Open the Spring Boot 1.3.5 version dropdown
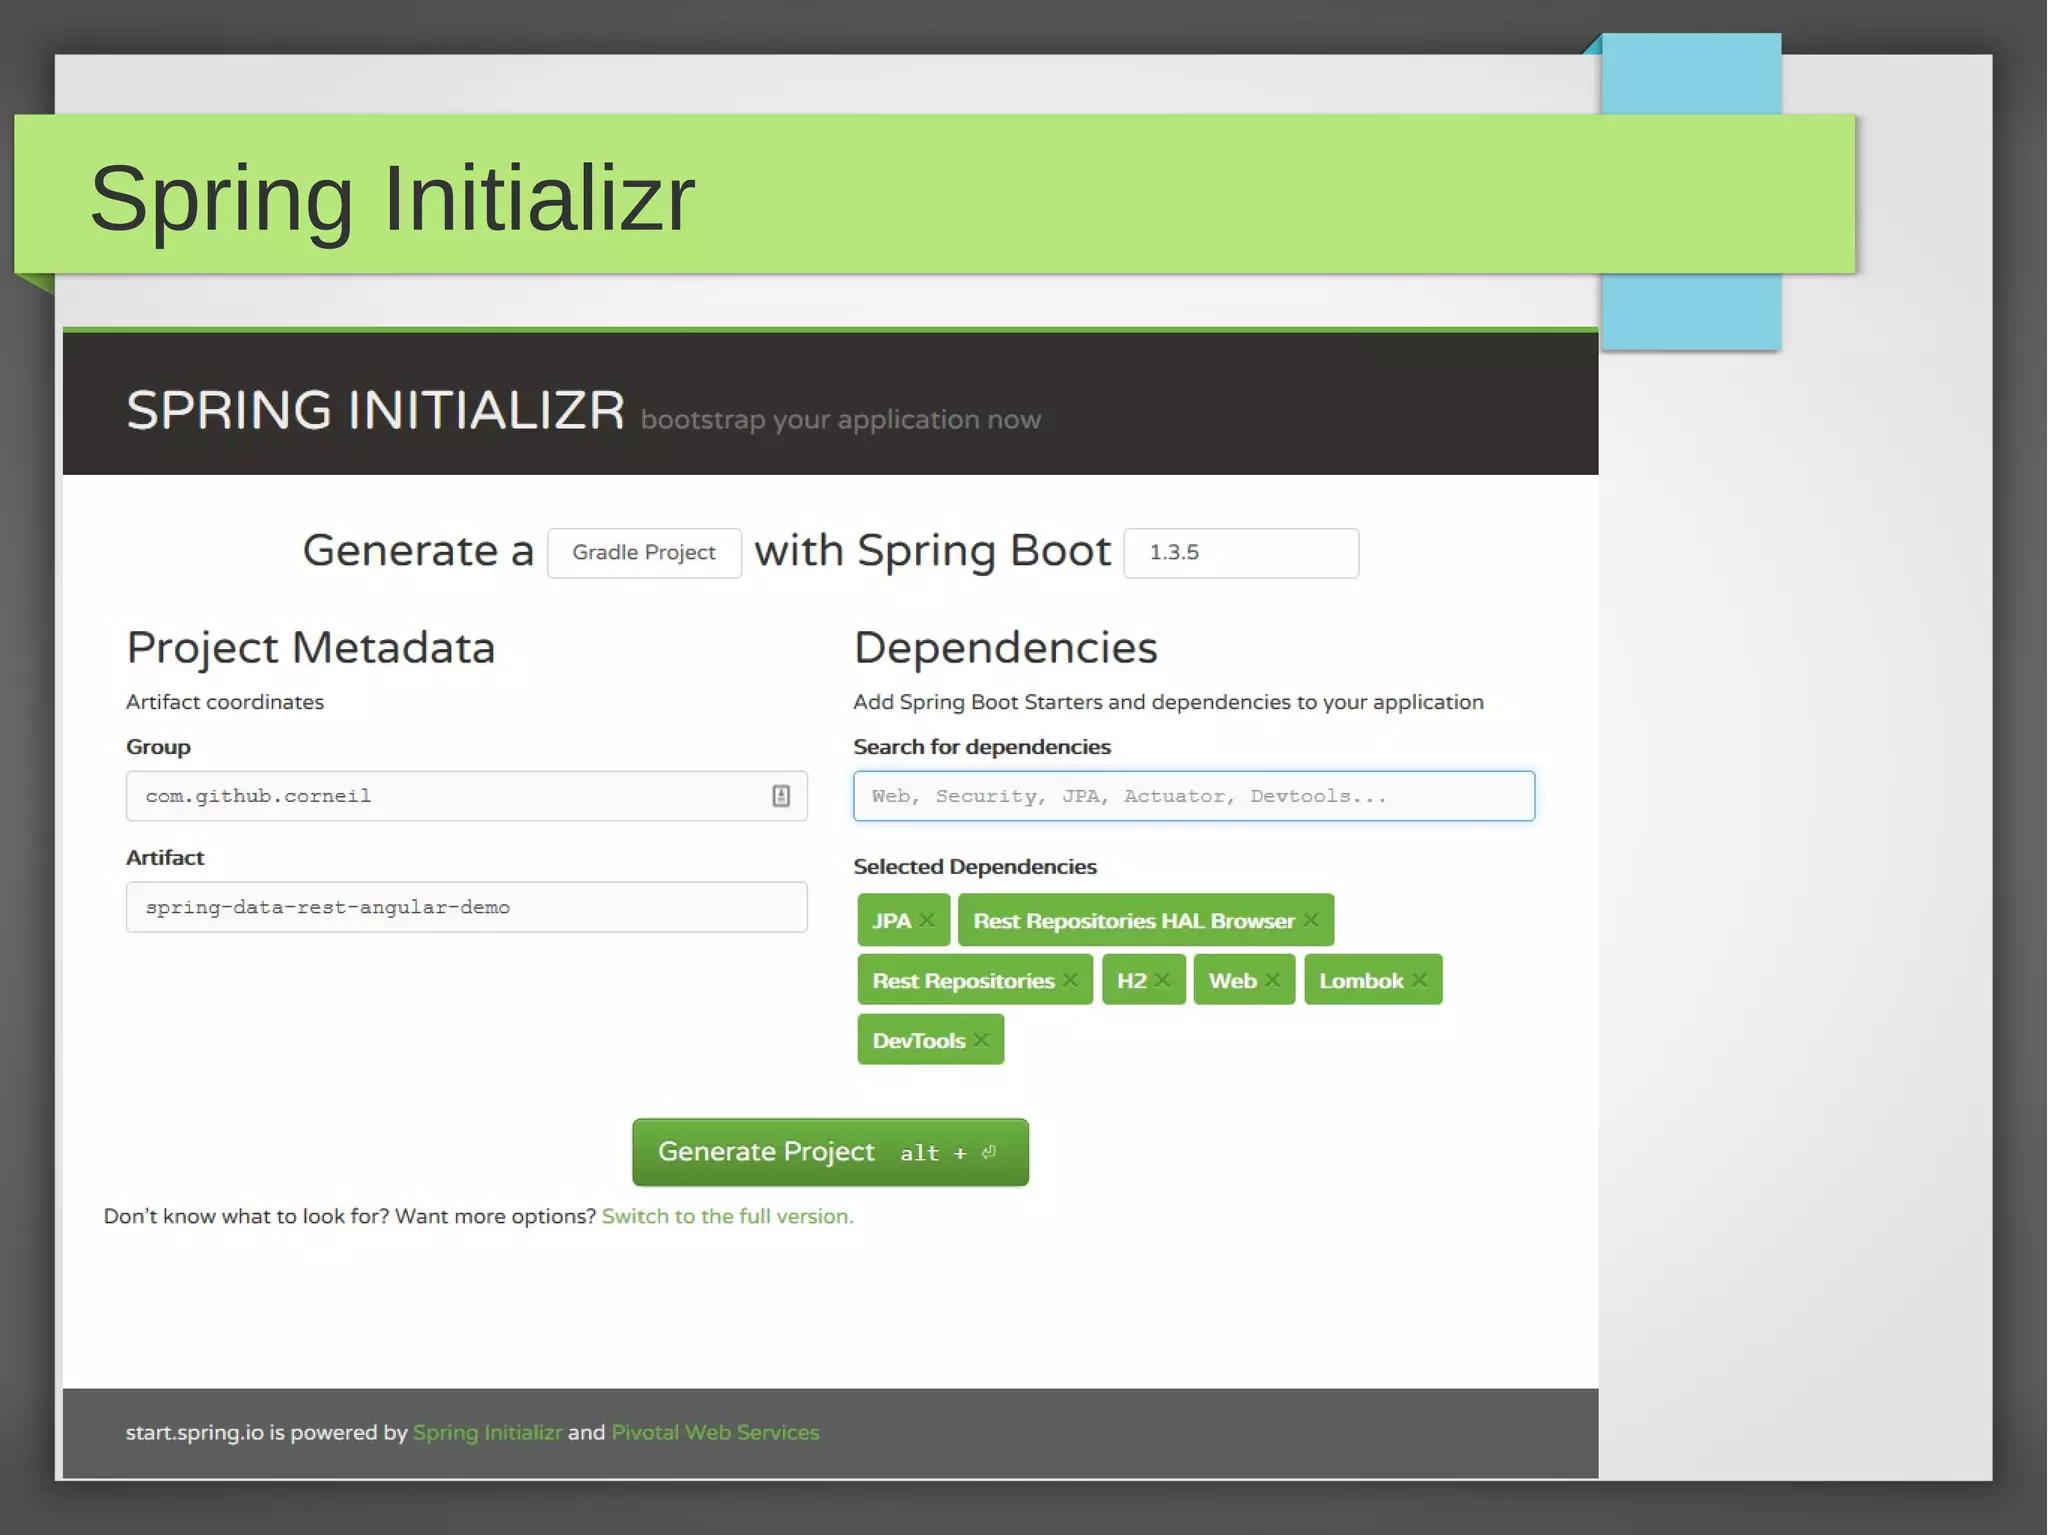 coord(1240,553)
